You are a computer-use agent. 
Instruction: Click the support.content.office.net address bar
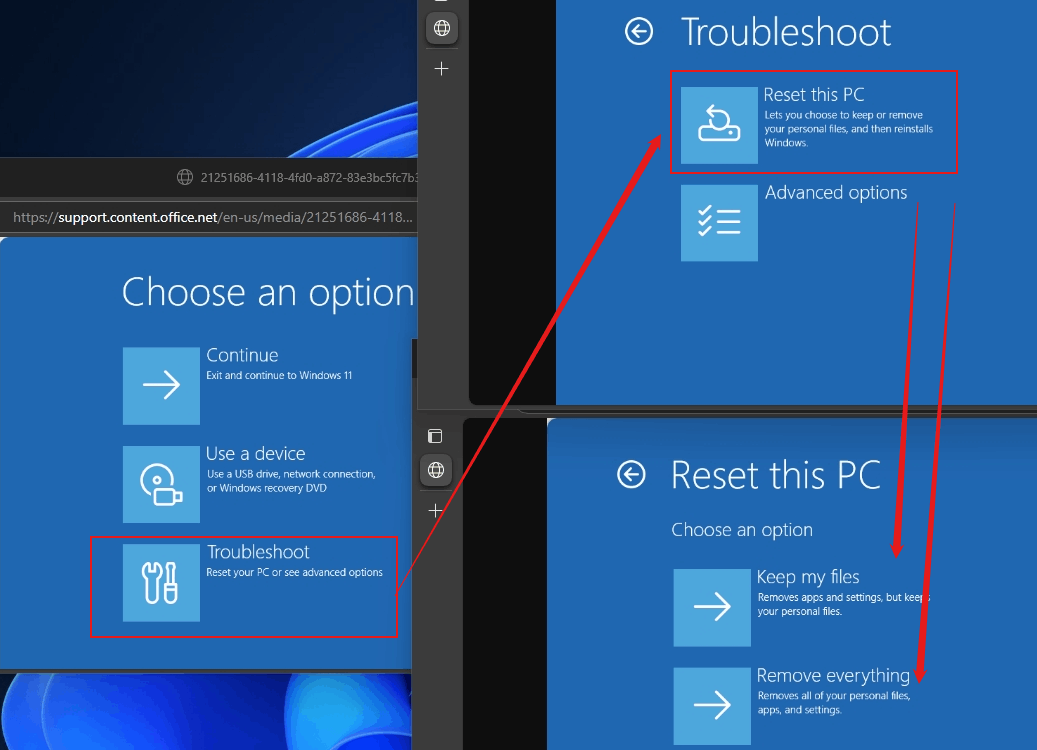click(212, 217)
